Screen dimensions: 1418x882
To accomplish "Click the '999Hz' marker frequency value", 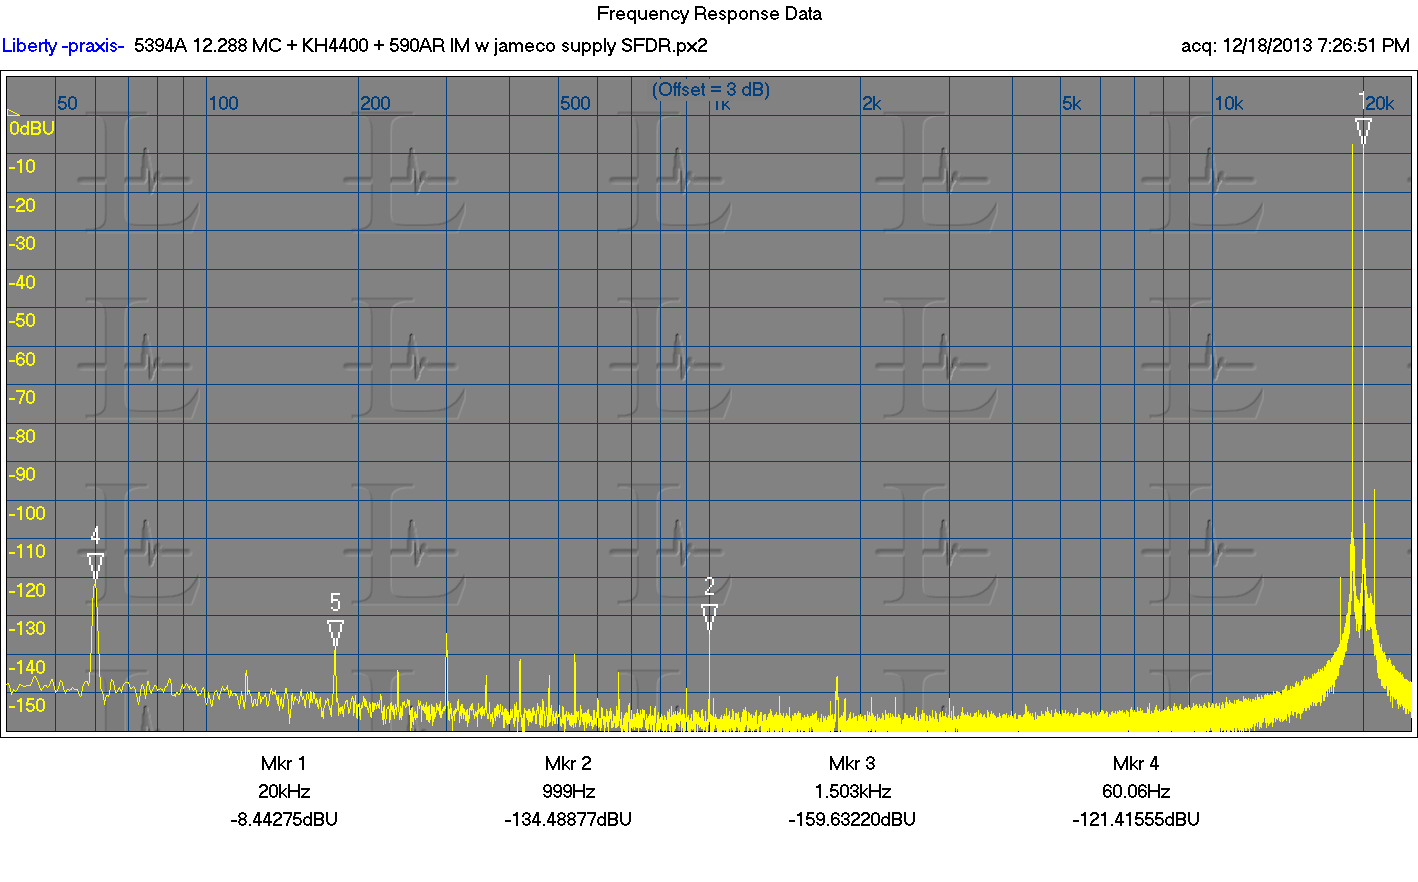I will click(569, 792).
